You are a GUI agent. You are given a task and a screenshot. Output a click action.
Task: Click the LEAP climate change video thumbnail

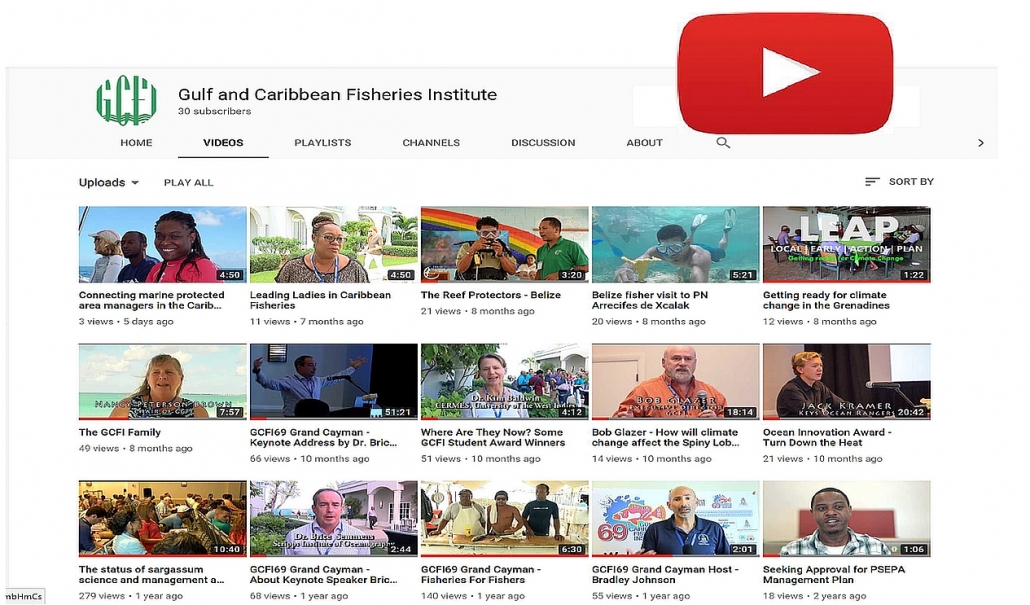(x=846, y=244)
